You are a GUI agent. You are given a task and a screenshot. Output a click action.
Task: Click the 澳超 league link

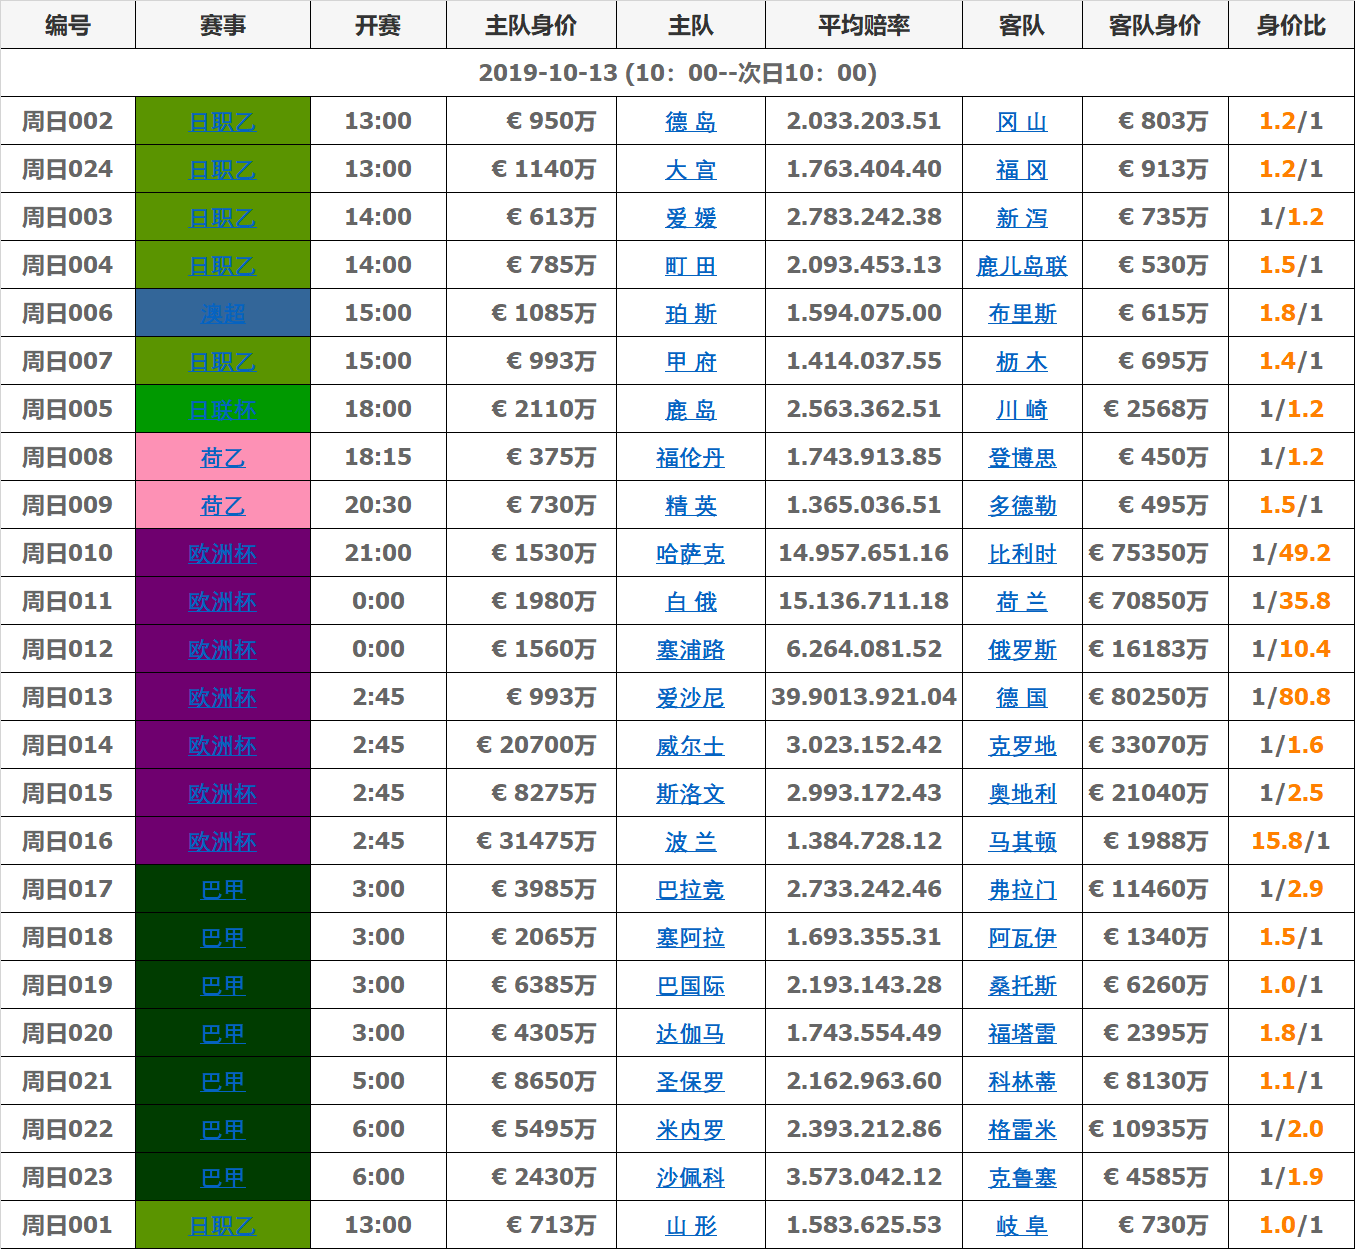click(223, 314)
